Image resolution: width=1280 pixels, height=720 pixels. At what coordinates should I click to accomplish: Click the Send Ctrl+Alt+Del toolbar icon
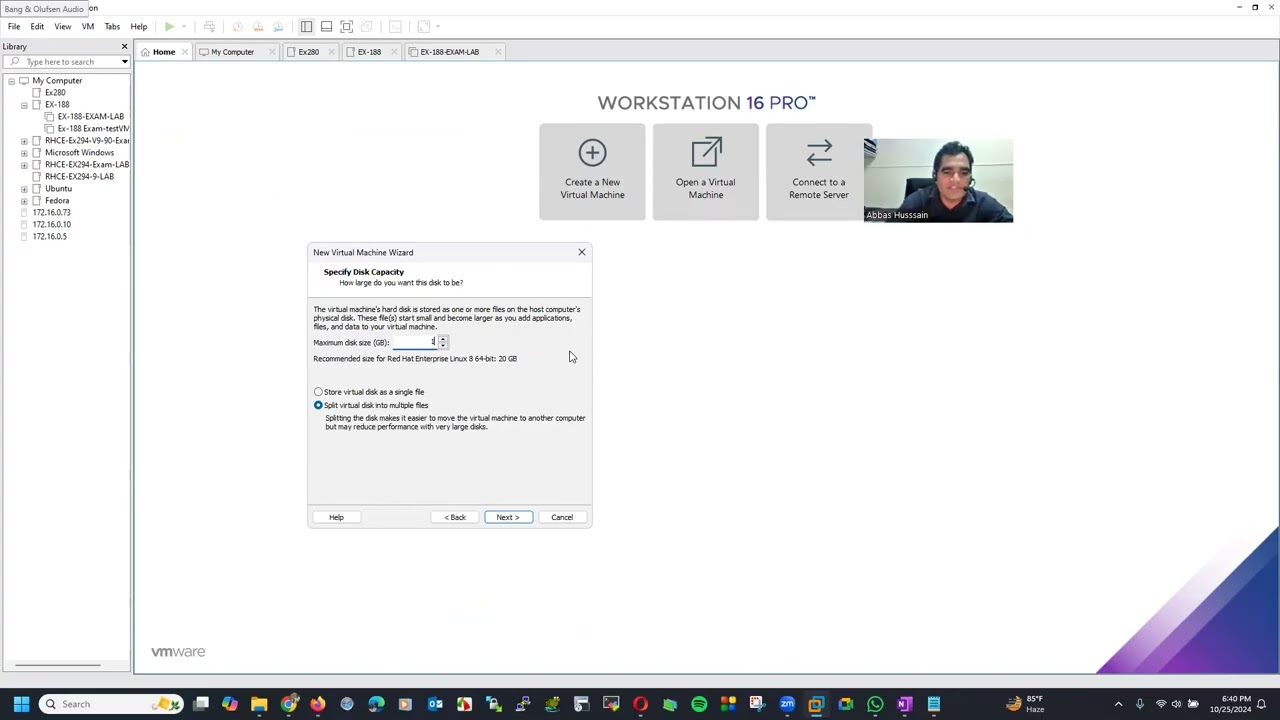point(209,26)
